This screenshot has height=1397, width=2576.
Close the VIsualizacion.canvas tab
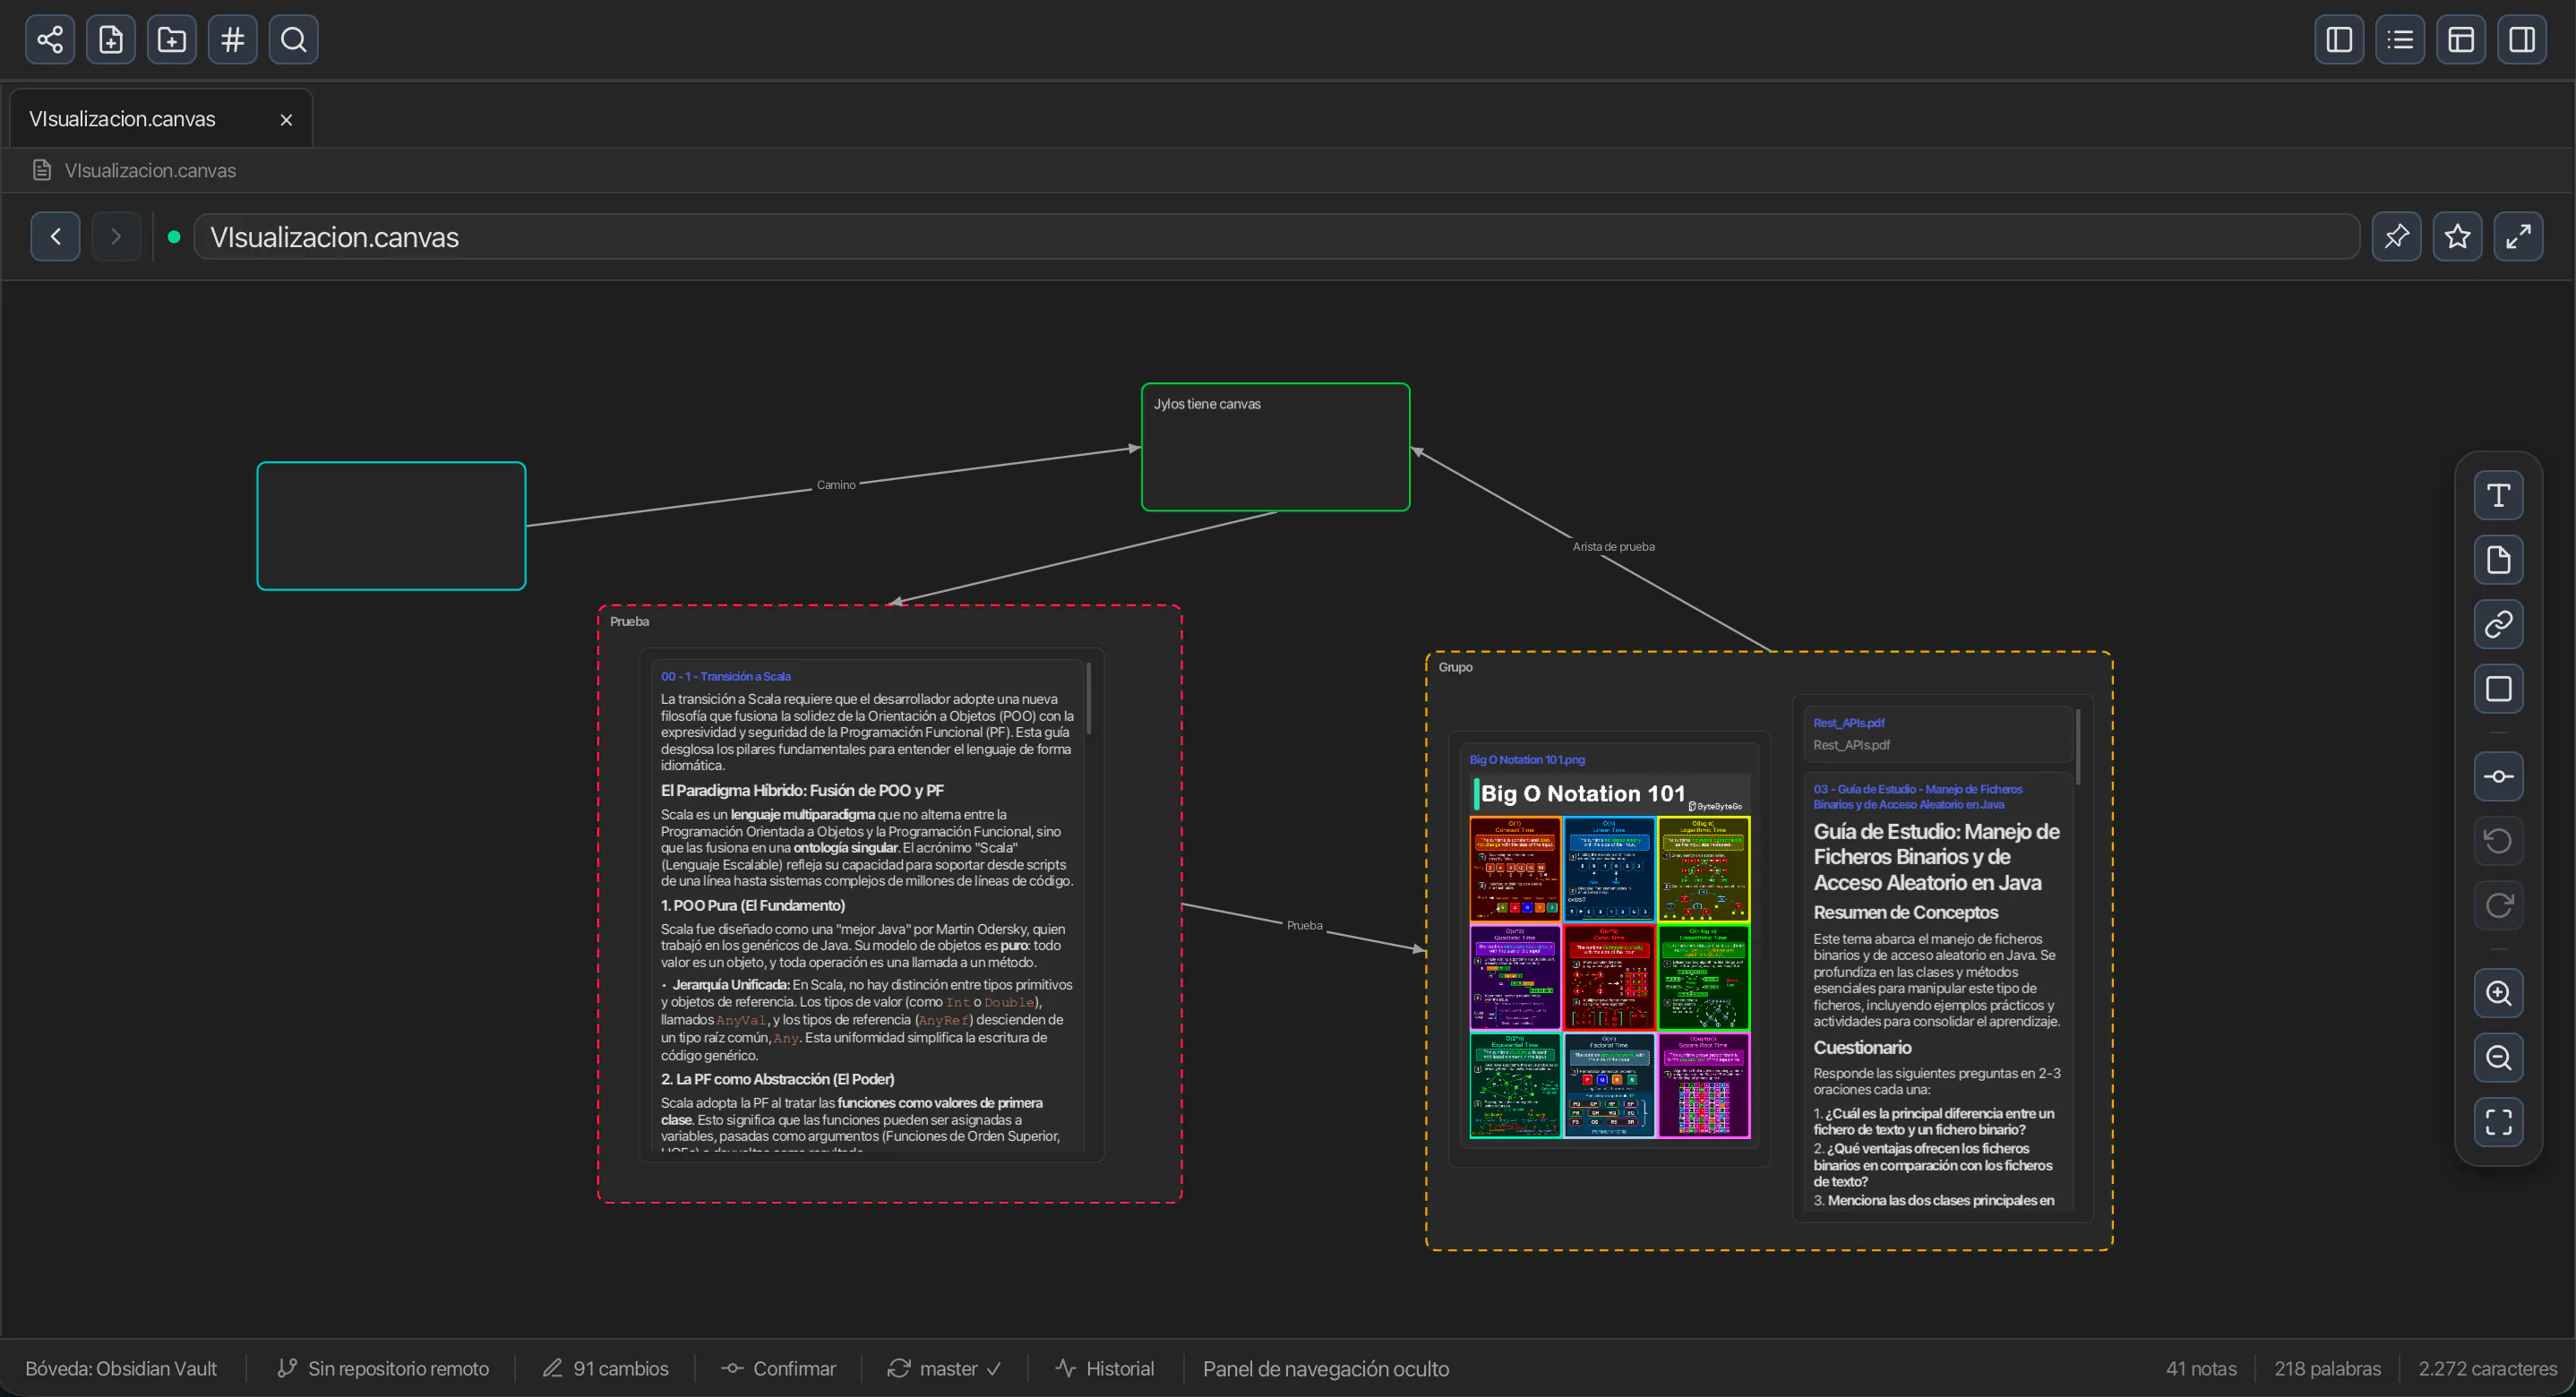coord(286,120)
